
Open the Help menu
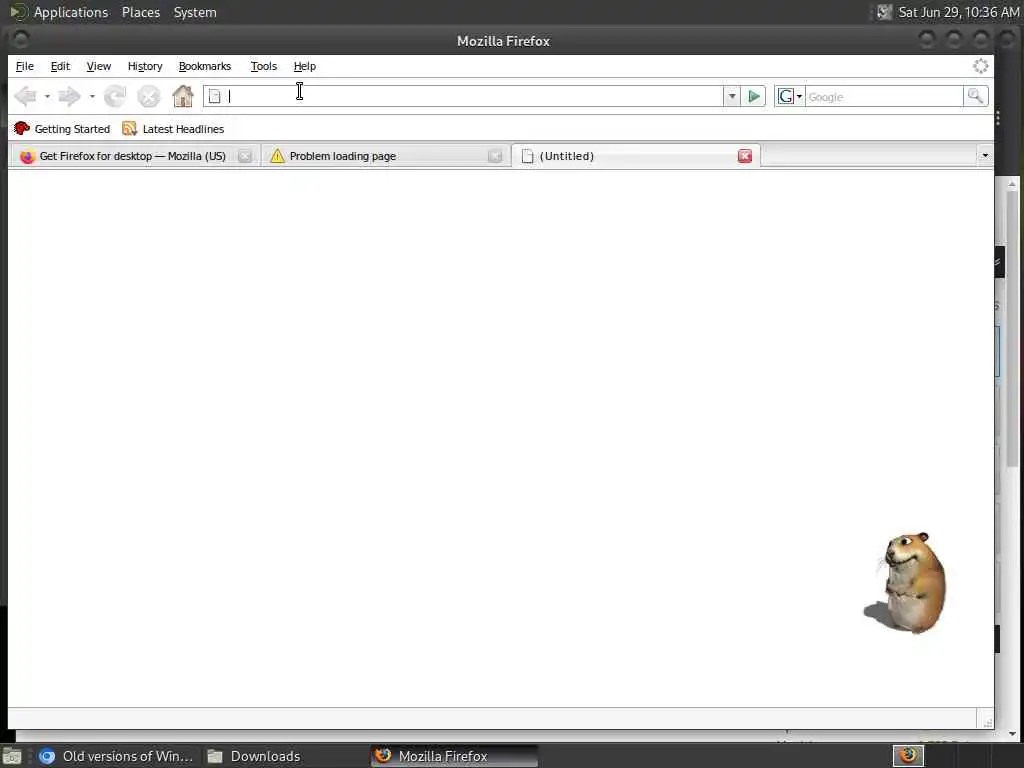coord(304,66)
